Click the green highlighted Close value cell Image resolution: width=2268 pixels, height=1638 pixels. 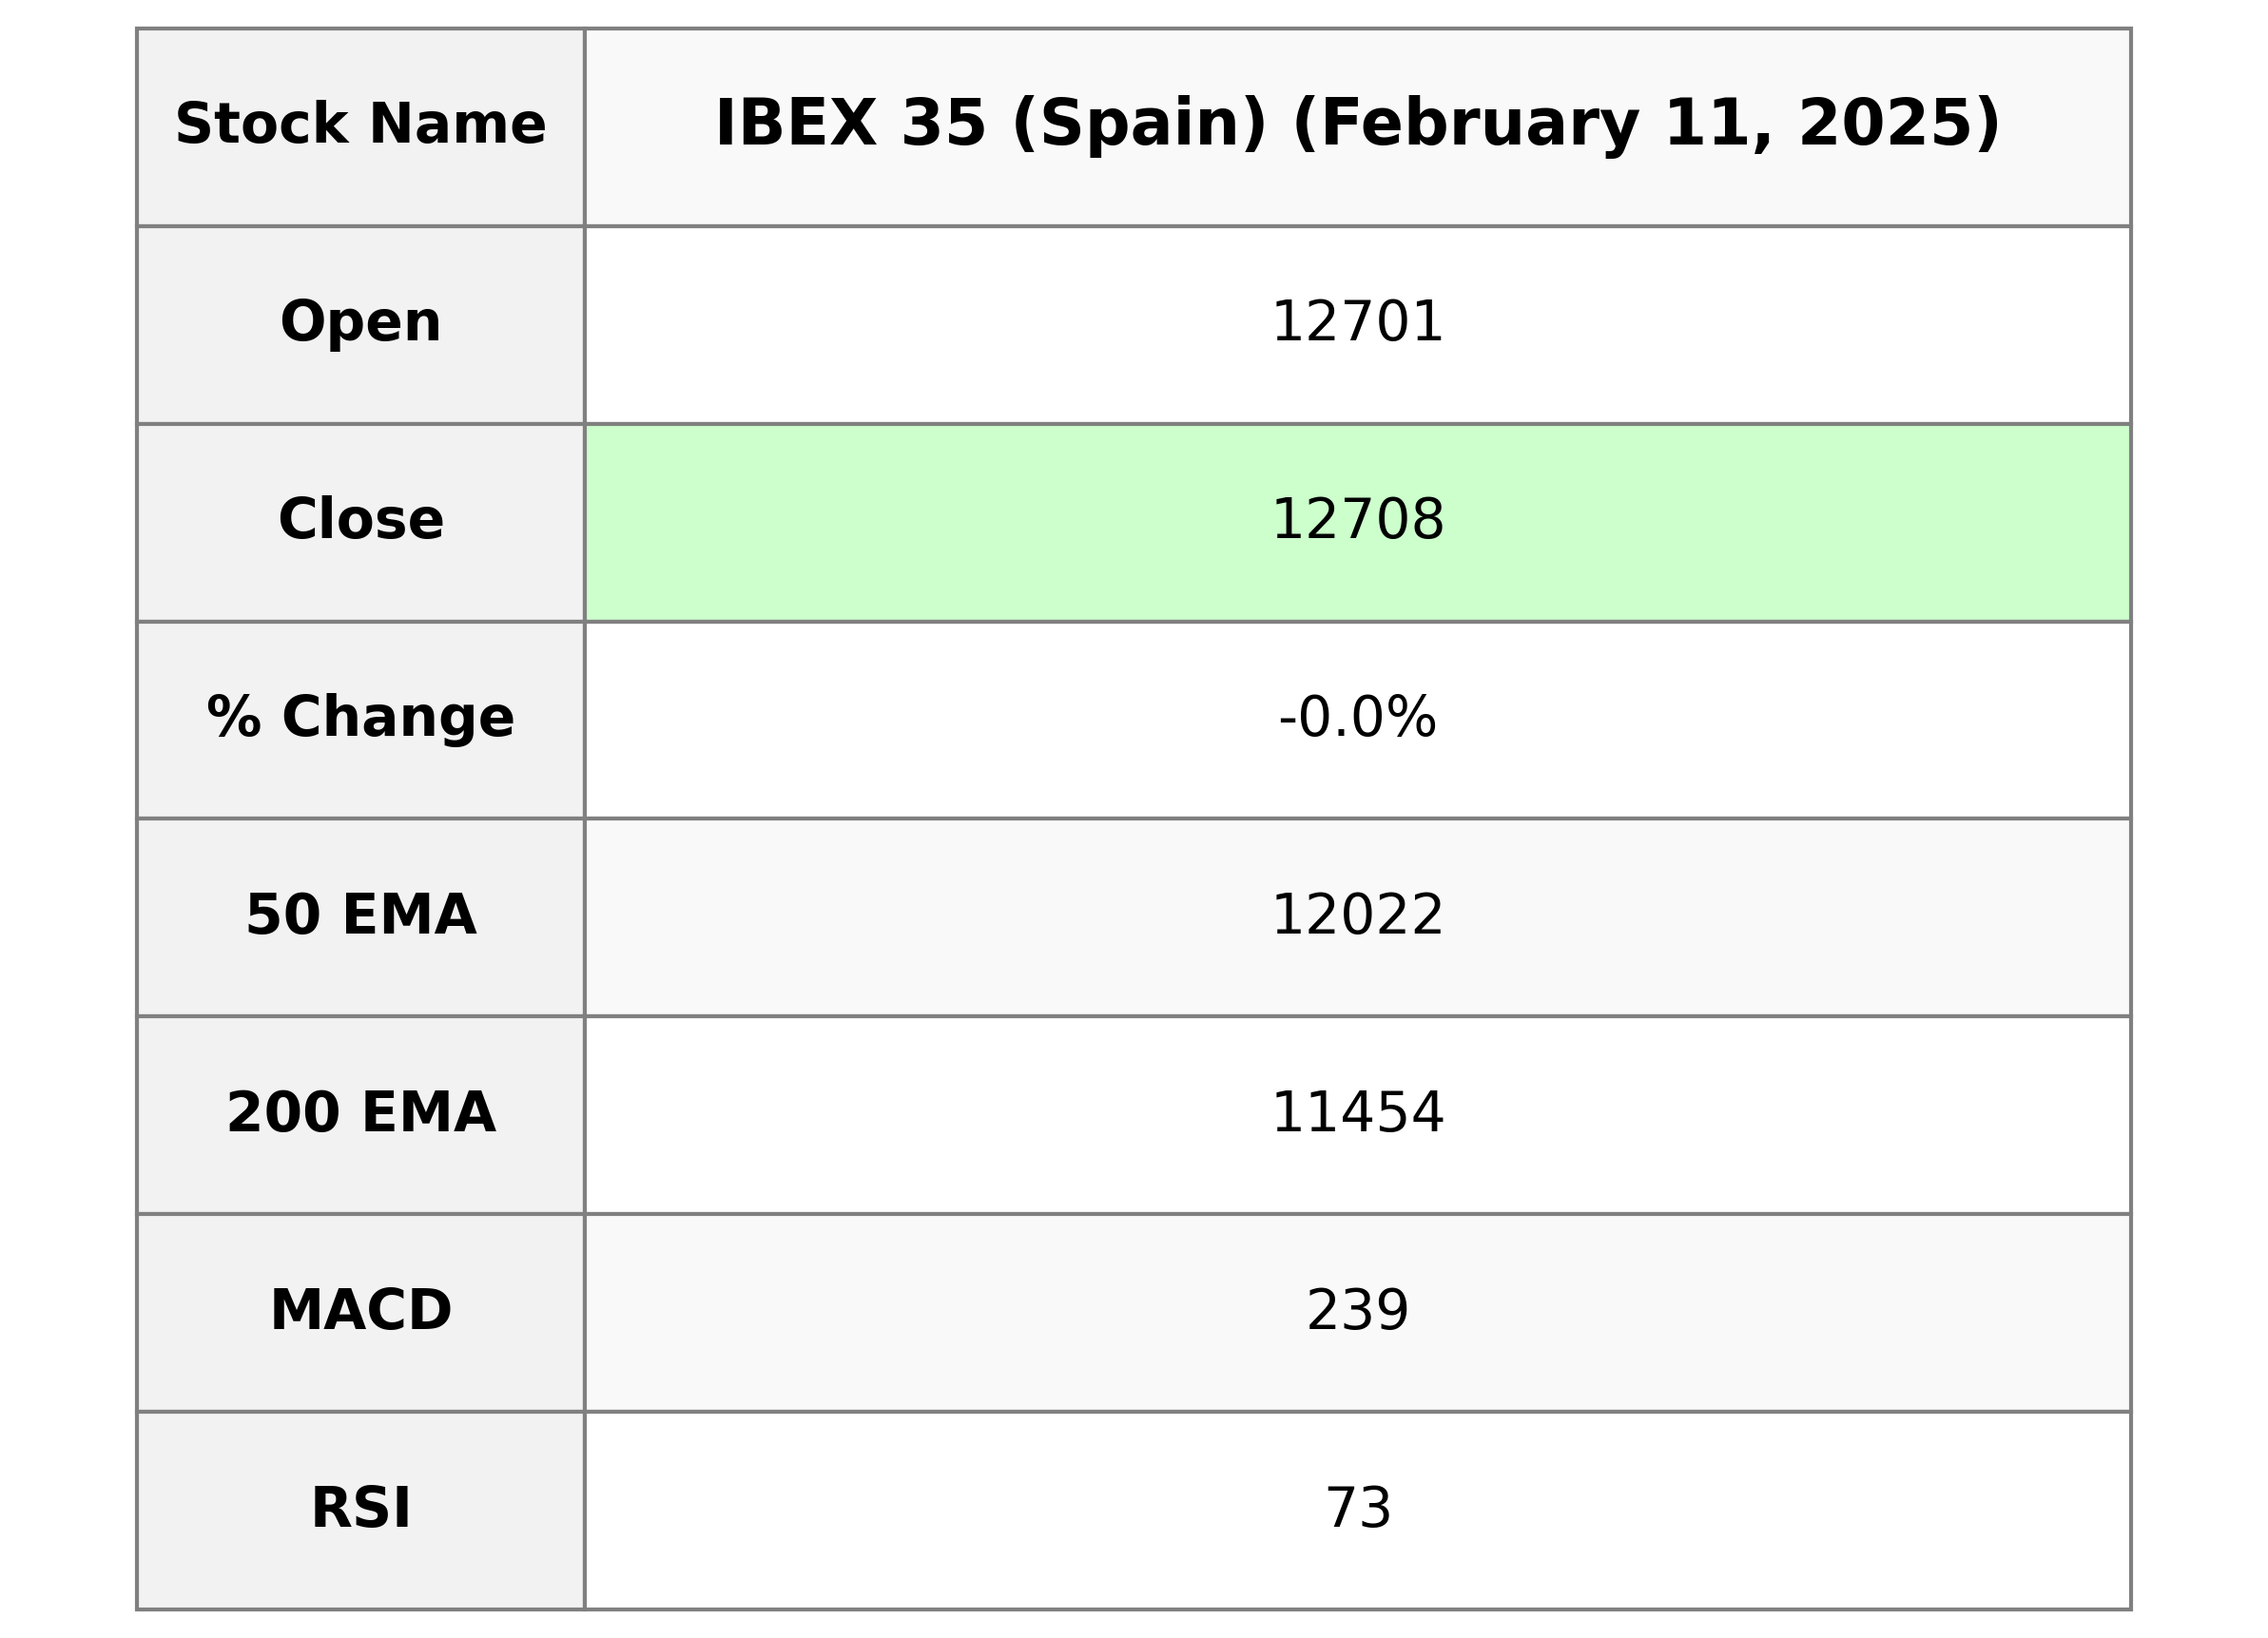tap(1356, 522)
